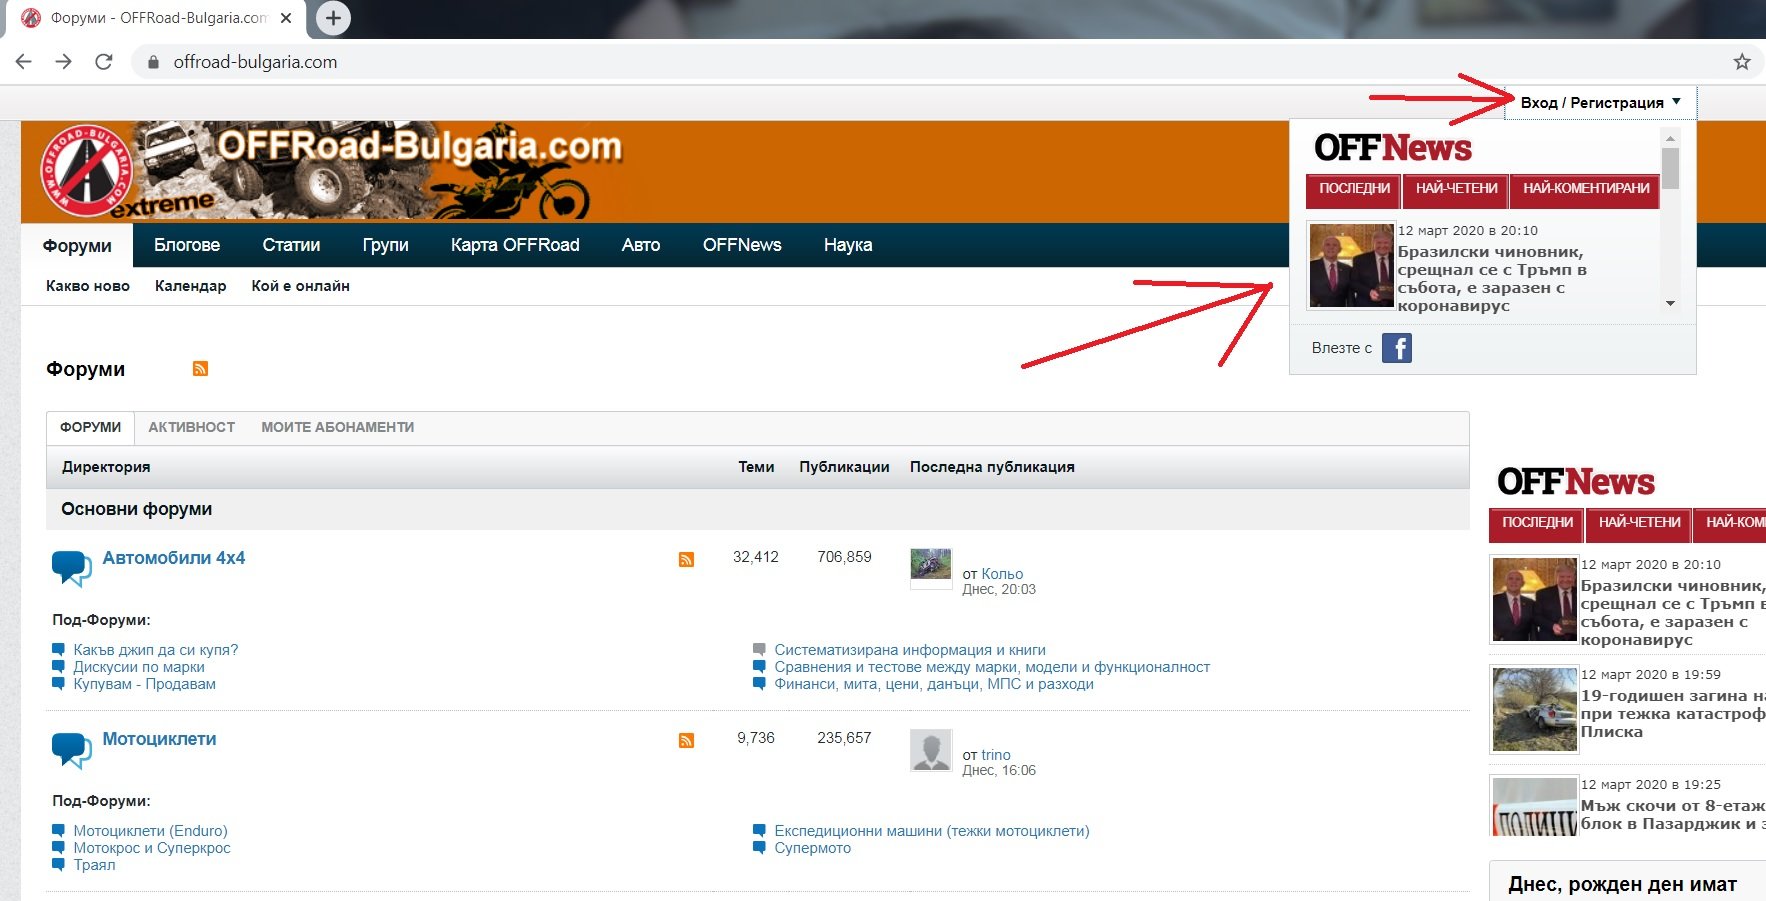Open the Групи menu item
The image size is (1766, 901).
coord(386,245)
